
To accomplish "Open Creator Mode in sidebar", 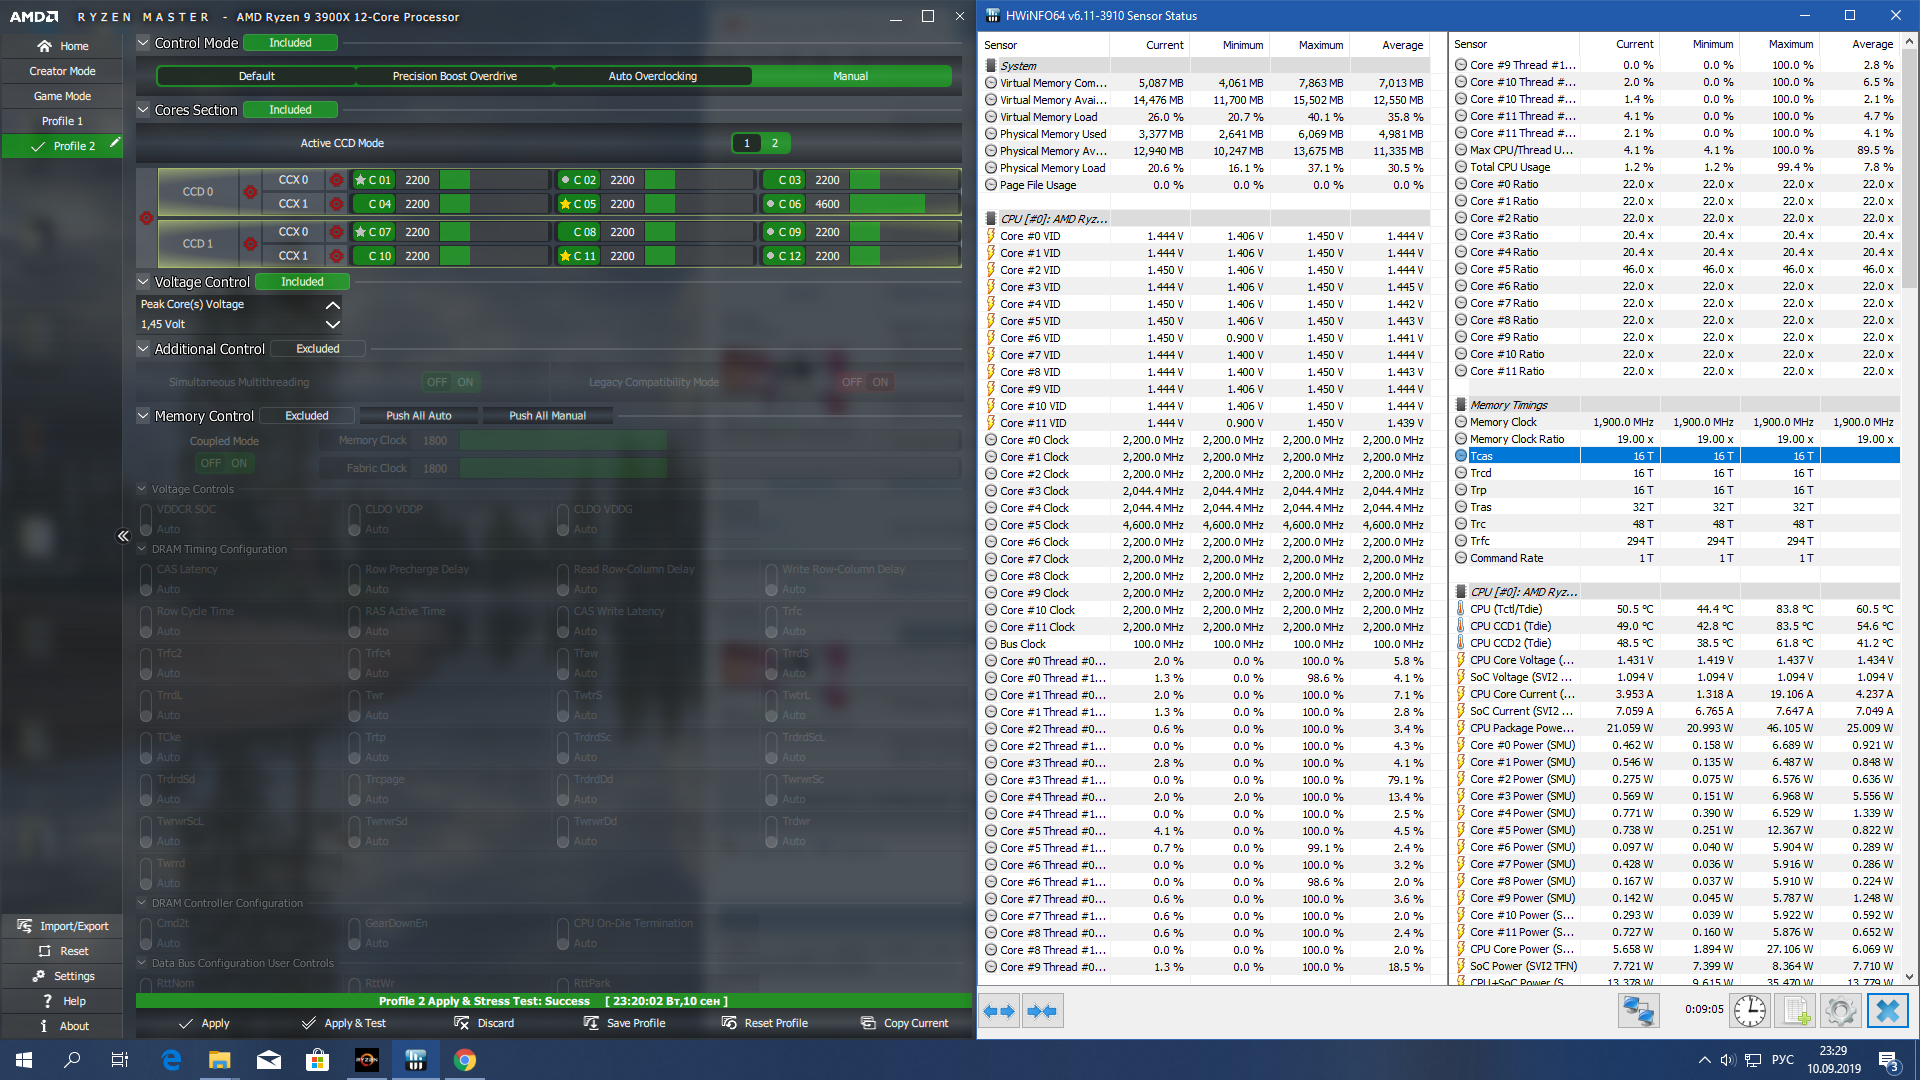I will (x=62, y=71).
